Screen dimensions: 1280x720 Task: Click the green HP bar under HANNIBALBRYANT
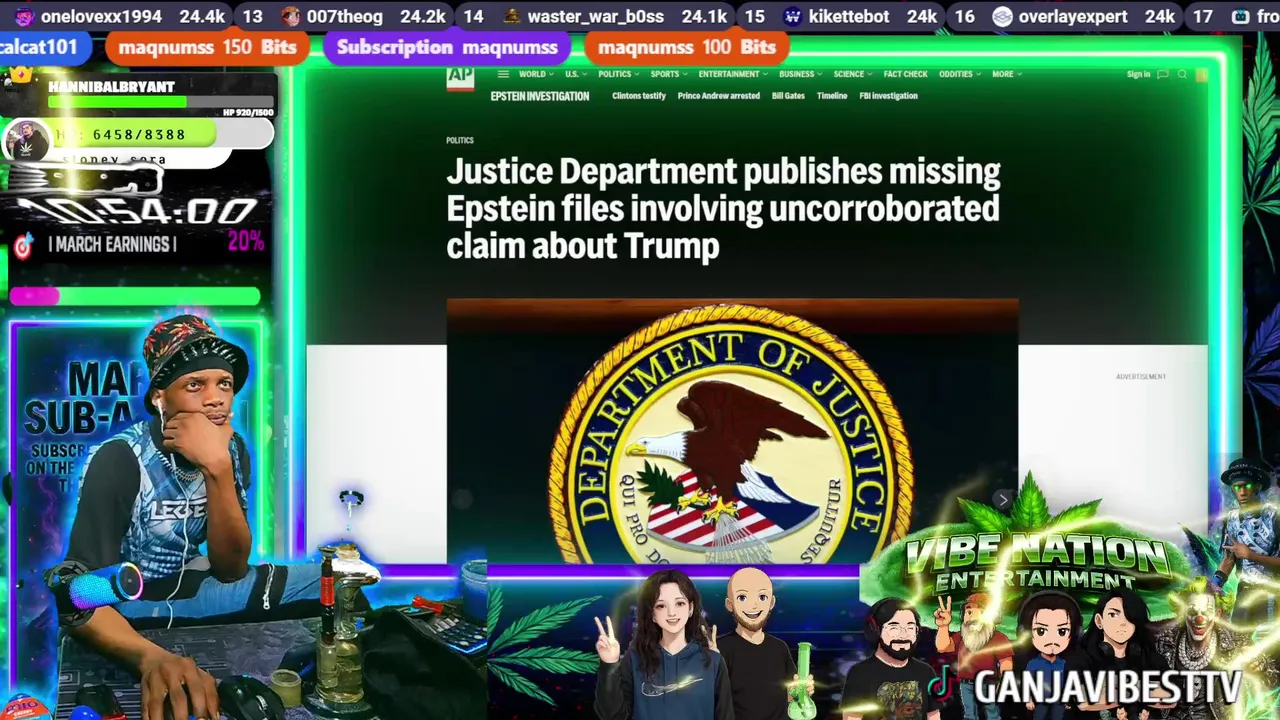pyautogui.click(x=160, y=102)
